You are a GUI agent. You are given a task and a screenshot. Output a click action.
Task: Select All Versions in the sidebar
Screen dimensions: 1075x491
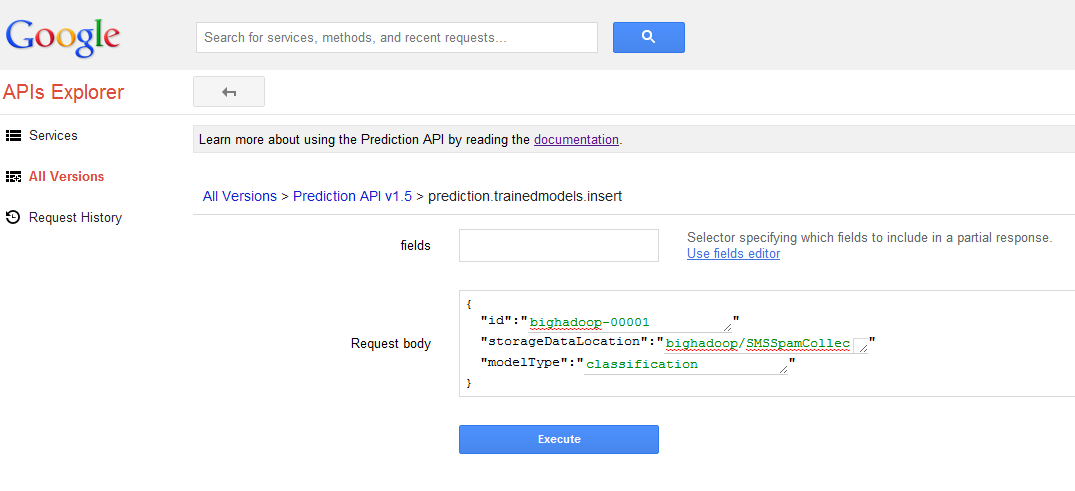[x=66, y=177]
